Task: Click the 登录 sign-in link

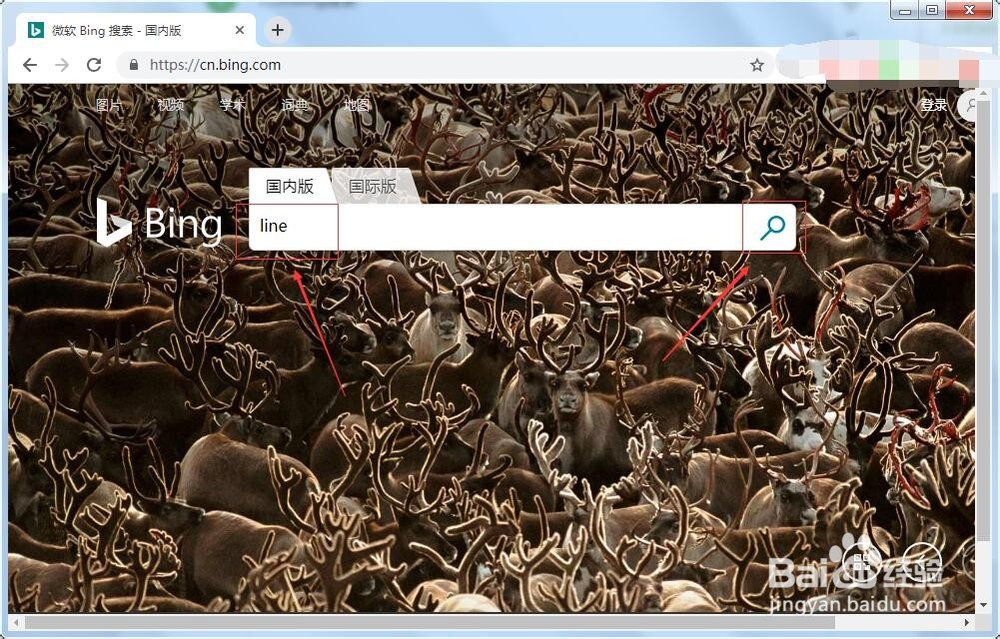Action: tap(934, 105)
